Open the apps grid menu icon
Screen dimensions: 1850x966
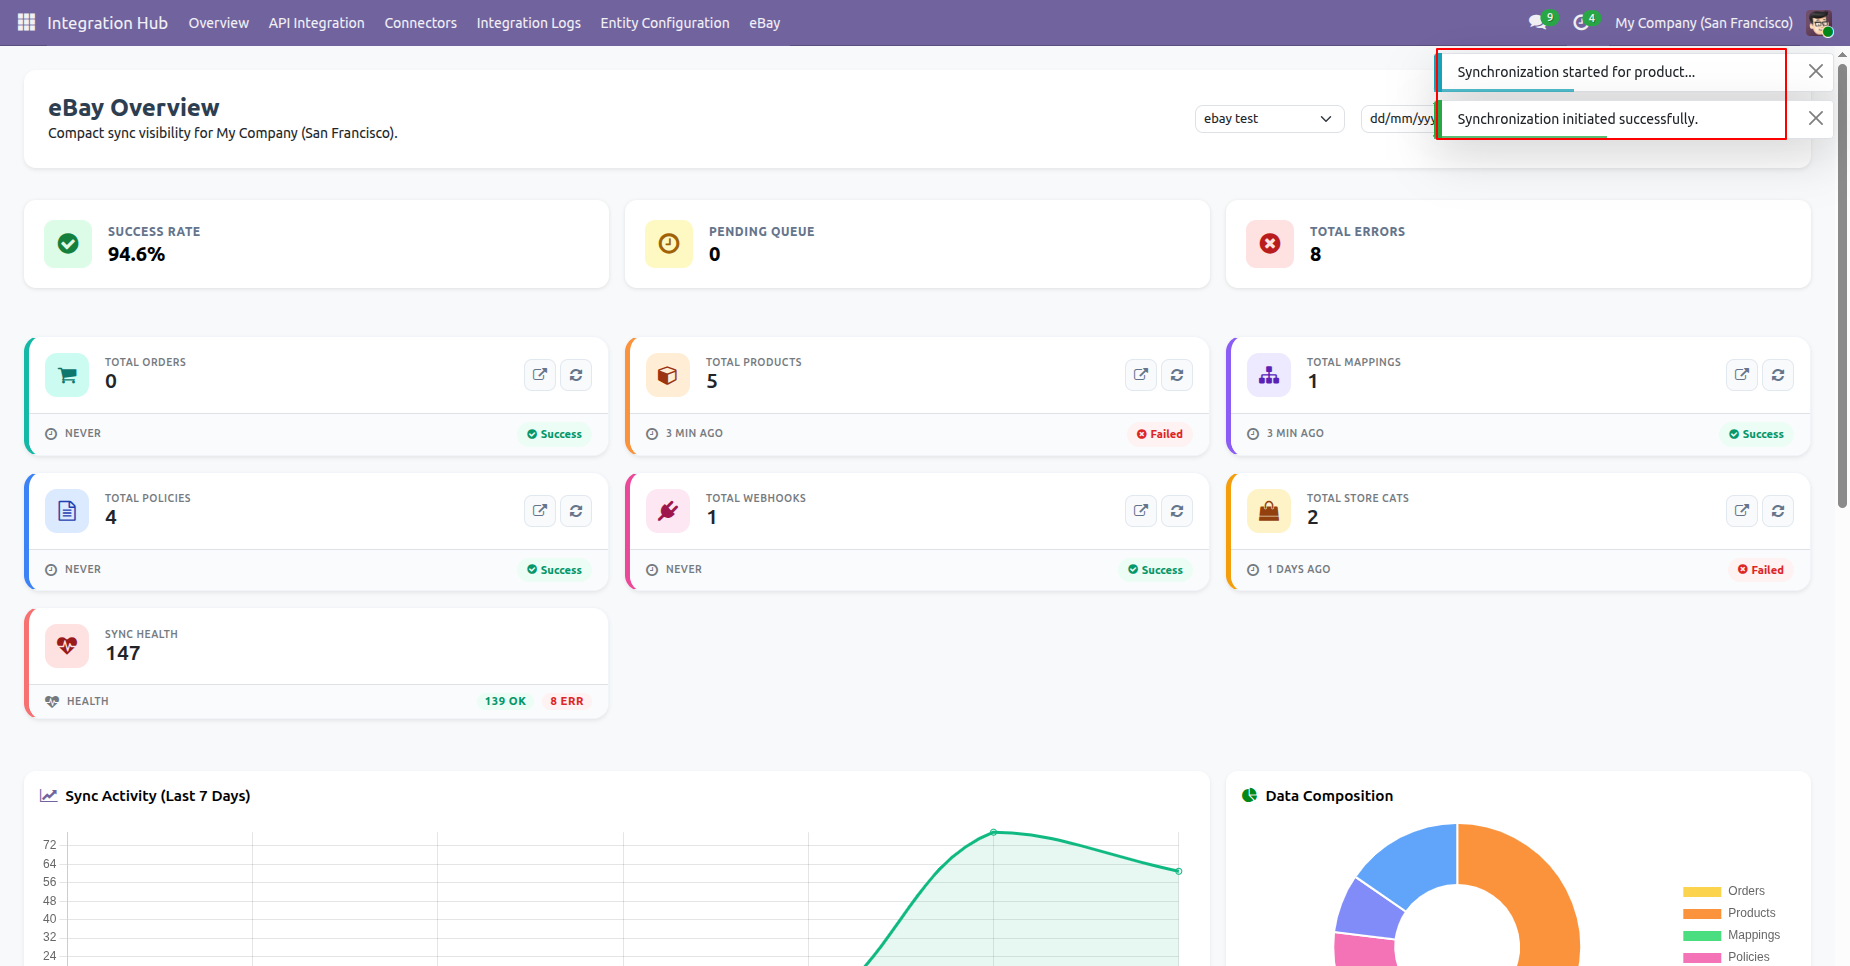pos(26,22)
